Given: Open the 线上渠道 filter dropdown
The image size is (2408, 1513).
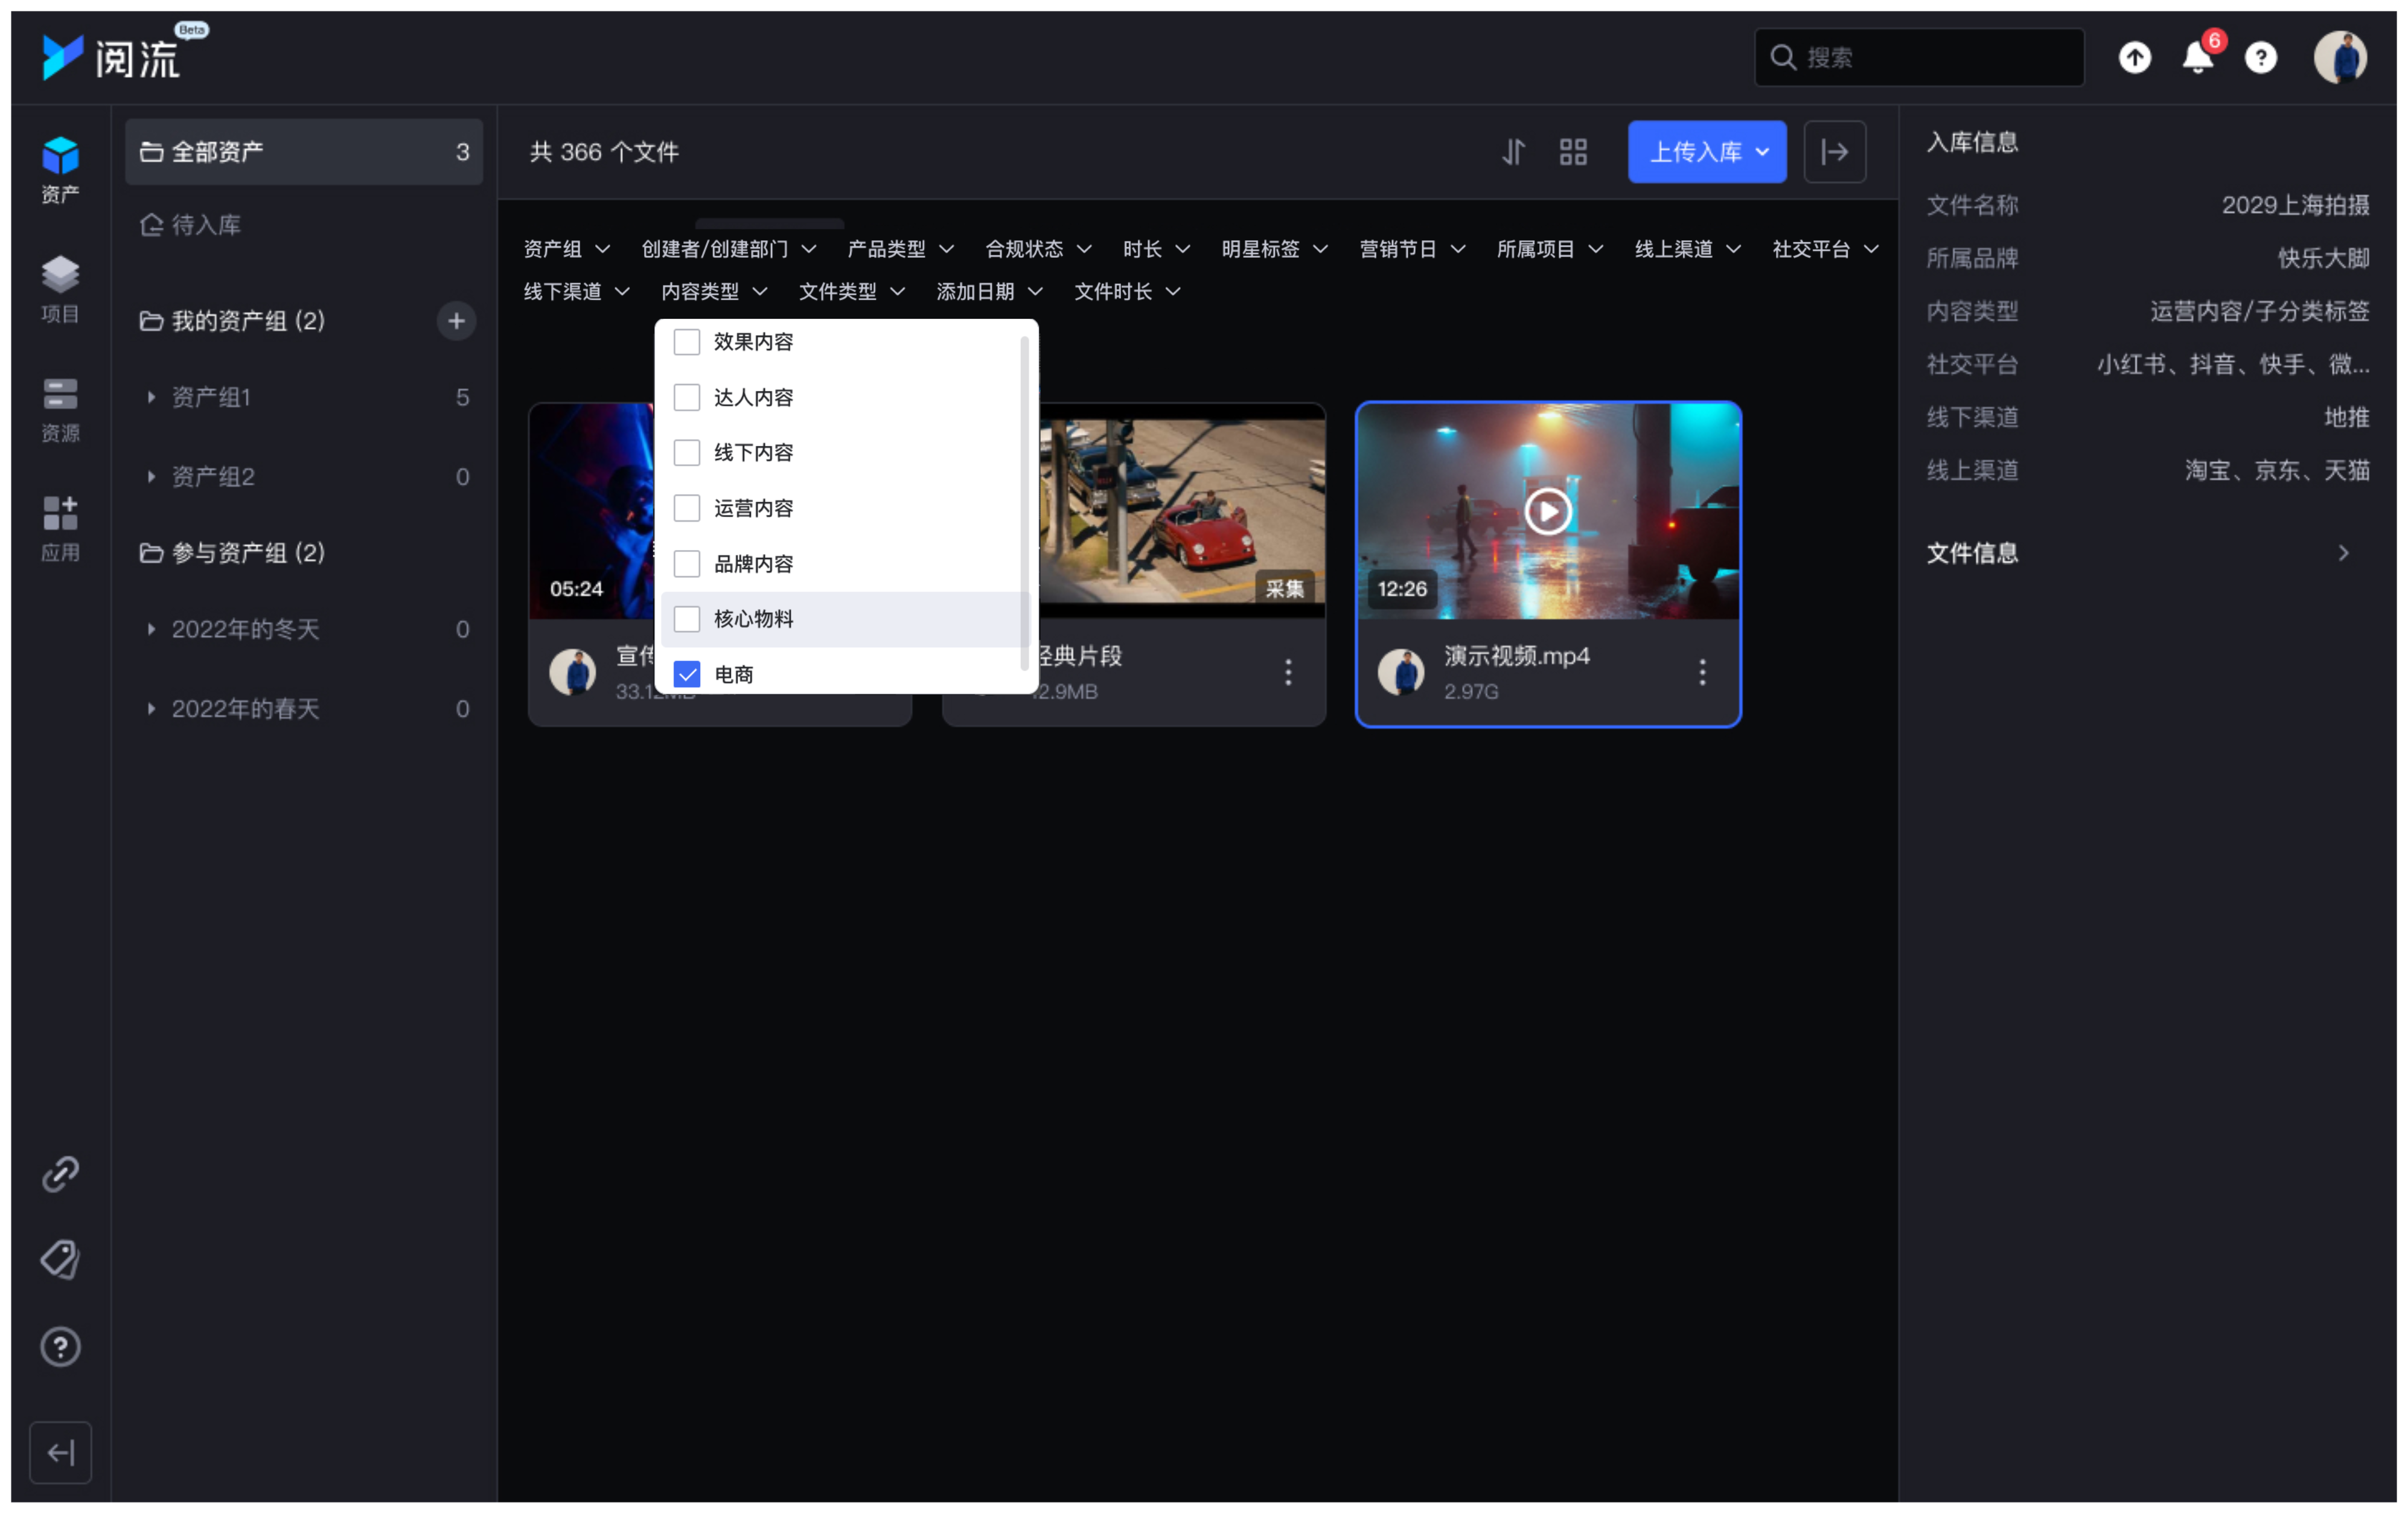Looking at the screenshot, I should (x=1688, y=249).
